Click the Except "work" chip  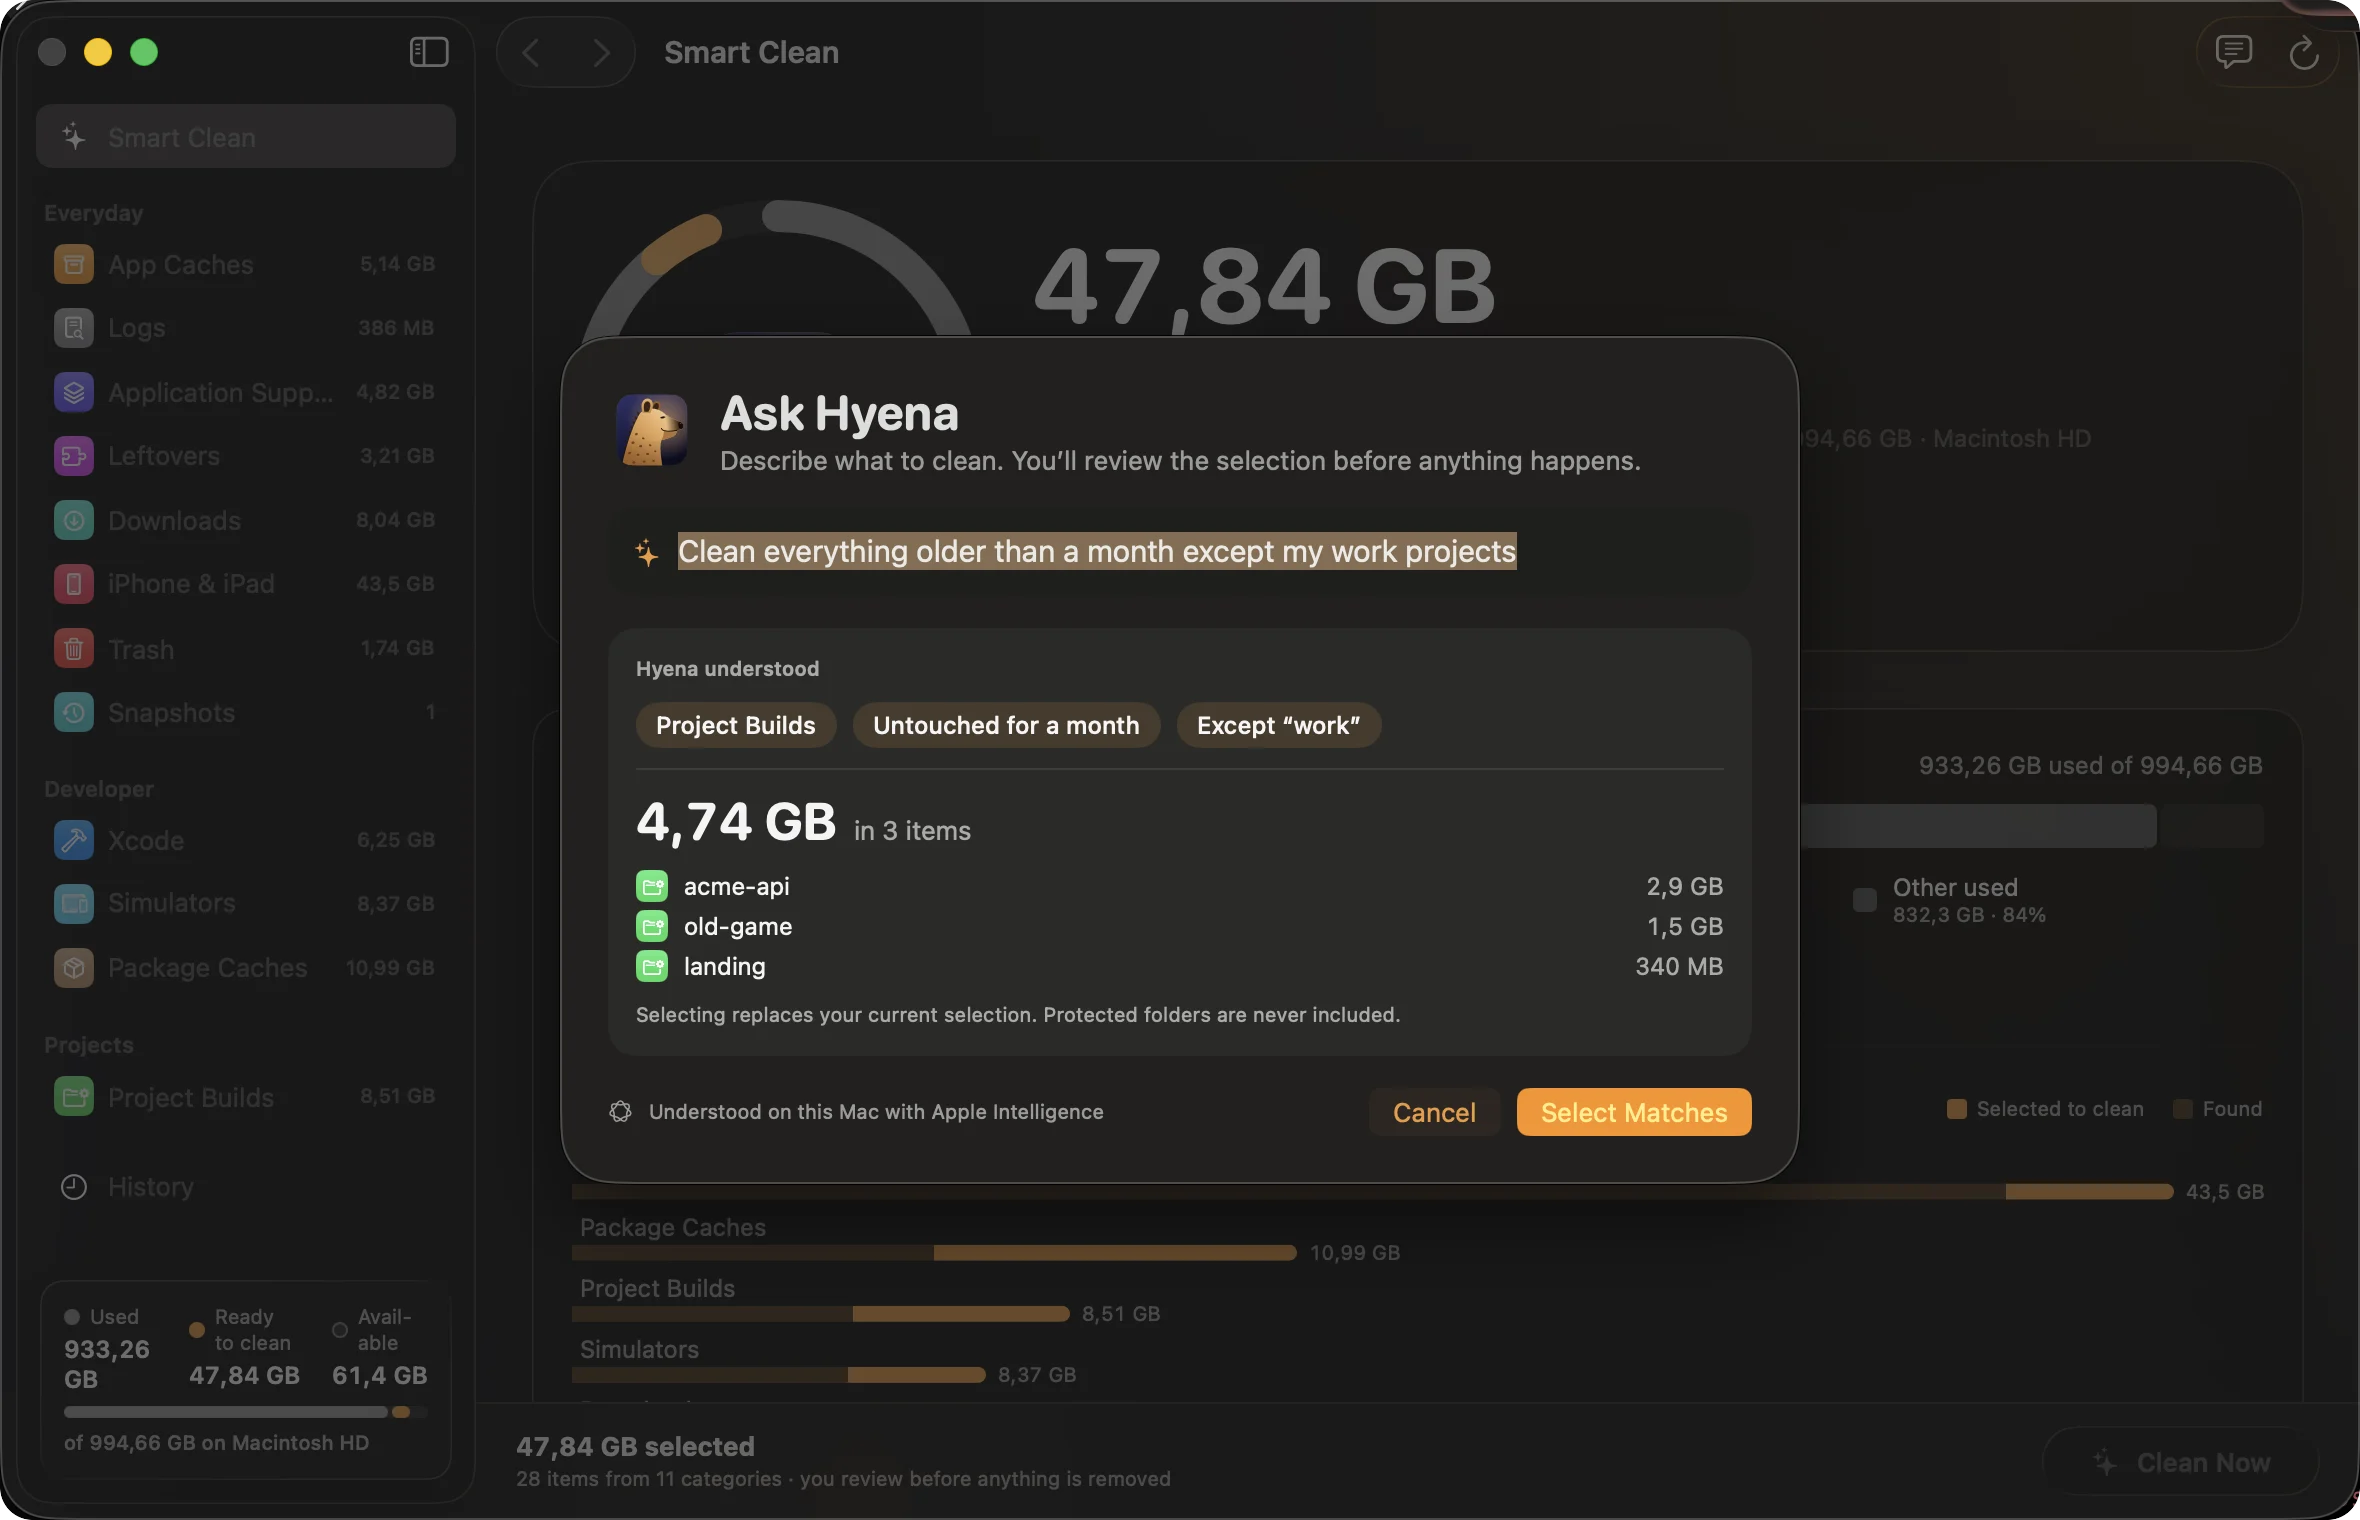(1279, 725)
